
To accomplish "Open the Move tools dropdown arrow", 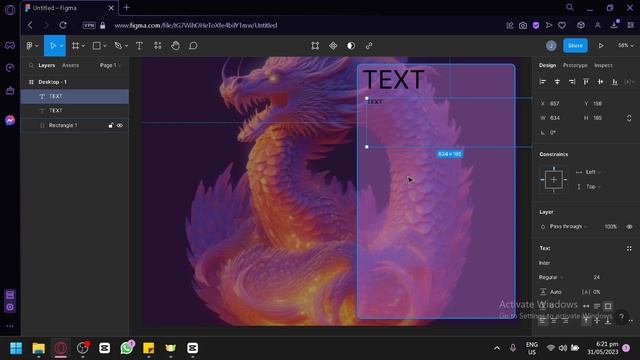I will point(61,46).
